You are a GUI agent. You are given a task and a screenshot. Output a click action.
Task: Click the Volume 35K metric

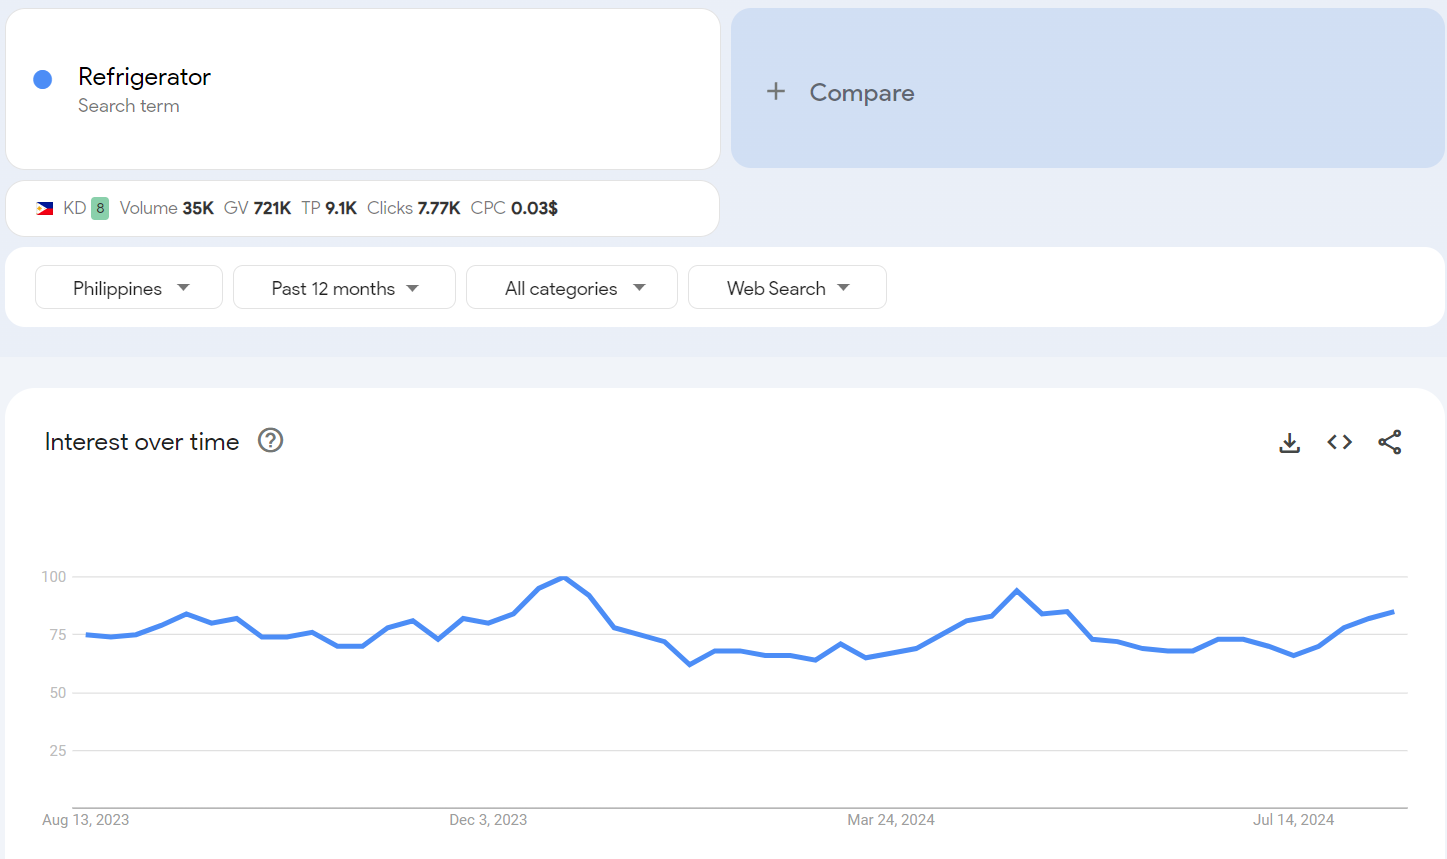tap(166, 208)
